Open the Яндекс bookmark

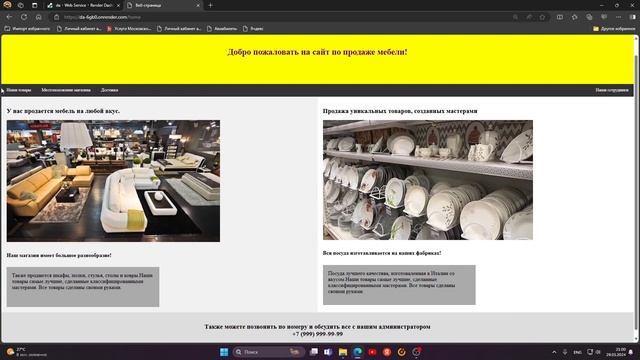pyautogui.click(x=253, y=29)
